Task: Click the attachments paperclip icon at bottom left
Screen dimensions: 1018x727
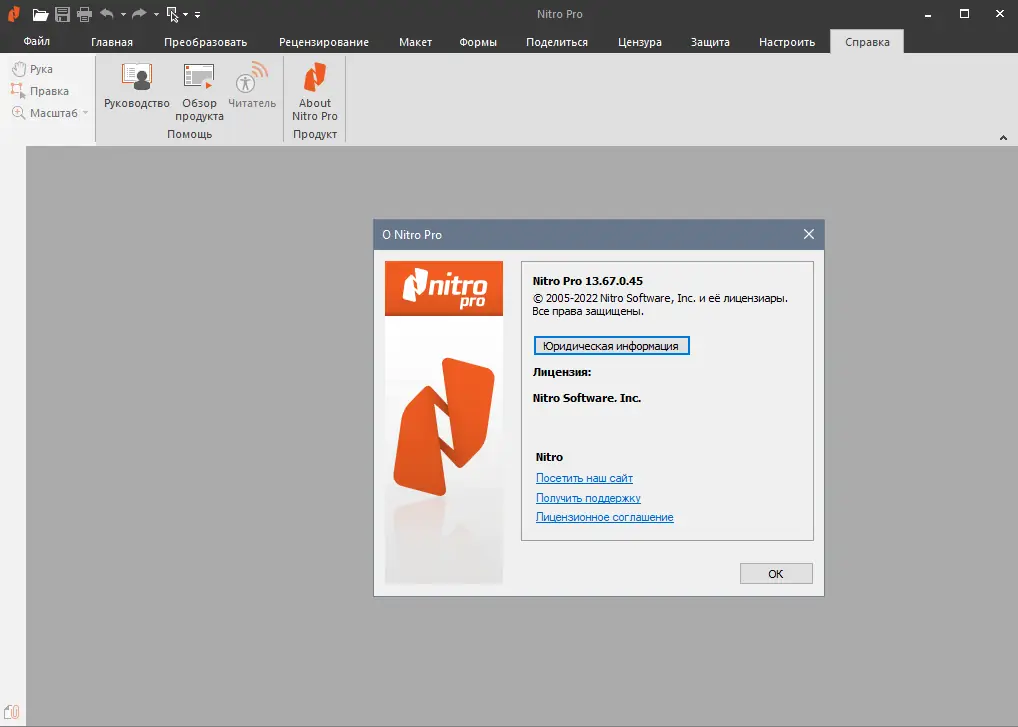Action: pos(12,712)
